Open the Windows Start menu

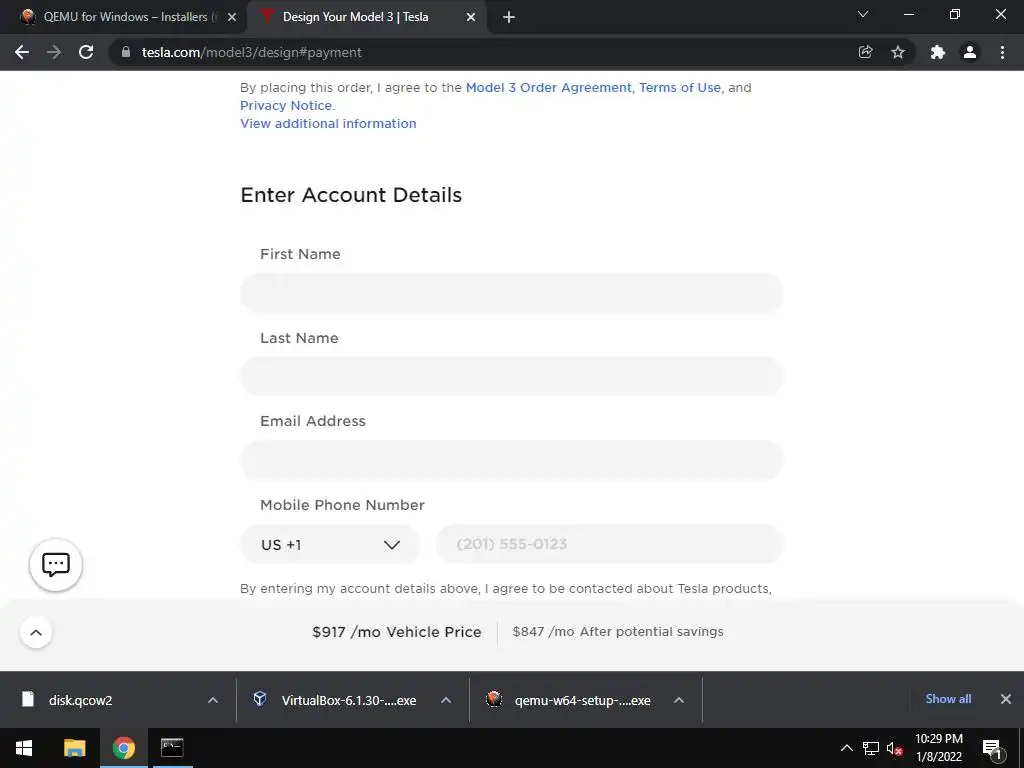point(24,748)
